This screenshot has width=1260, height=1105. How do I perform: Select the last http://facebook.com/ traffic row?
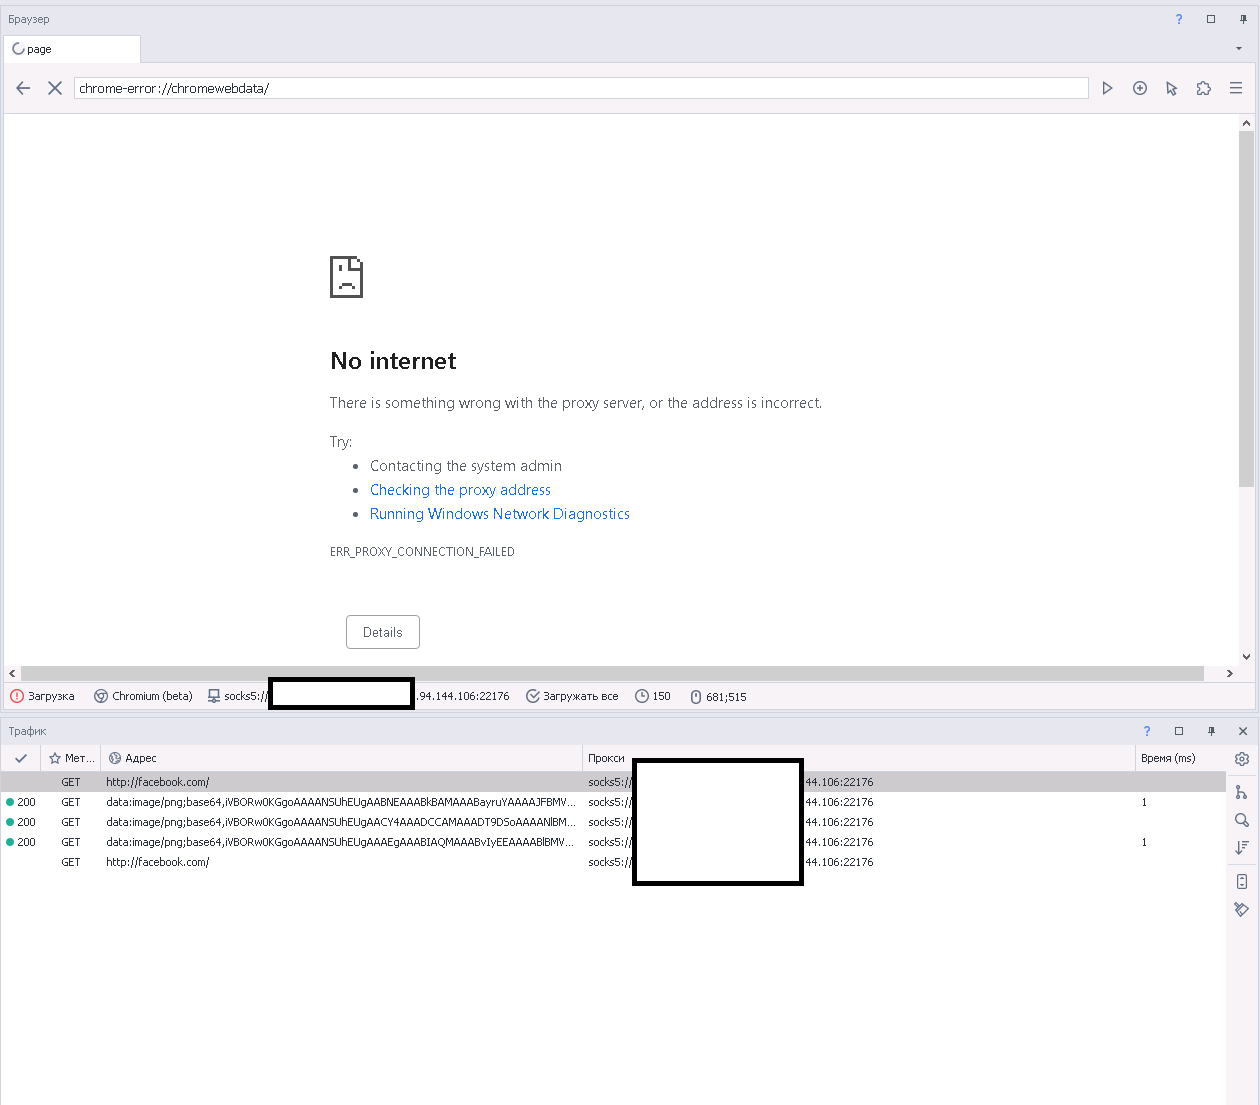tap(613, 862)
